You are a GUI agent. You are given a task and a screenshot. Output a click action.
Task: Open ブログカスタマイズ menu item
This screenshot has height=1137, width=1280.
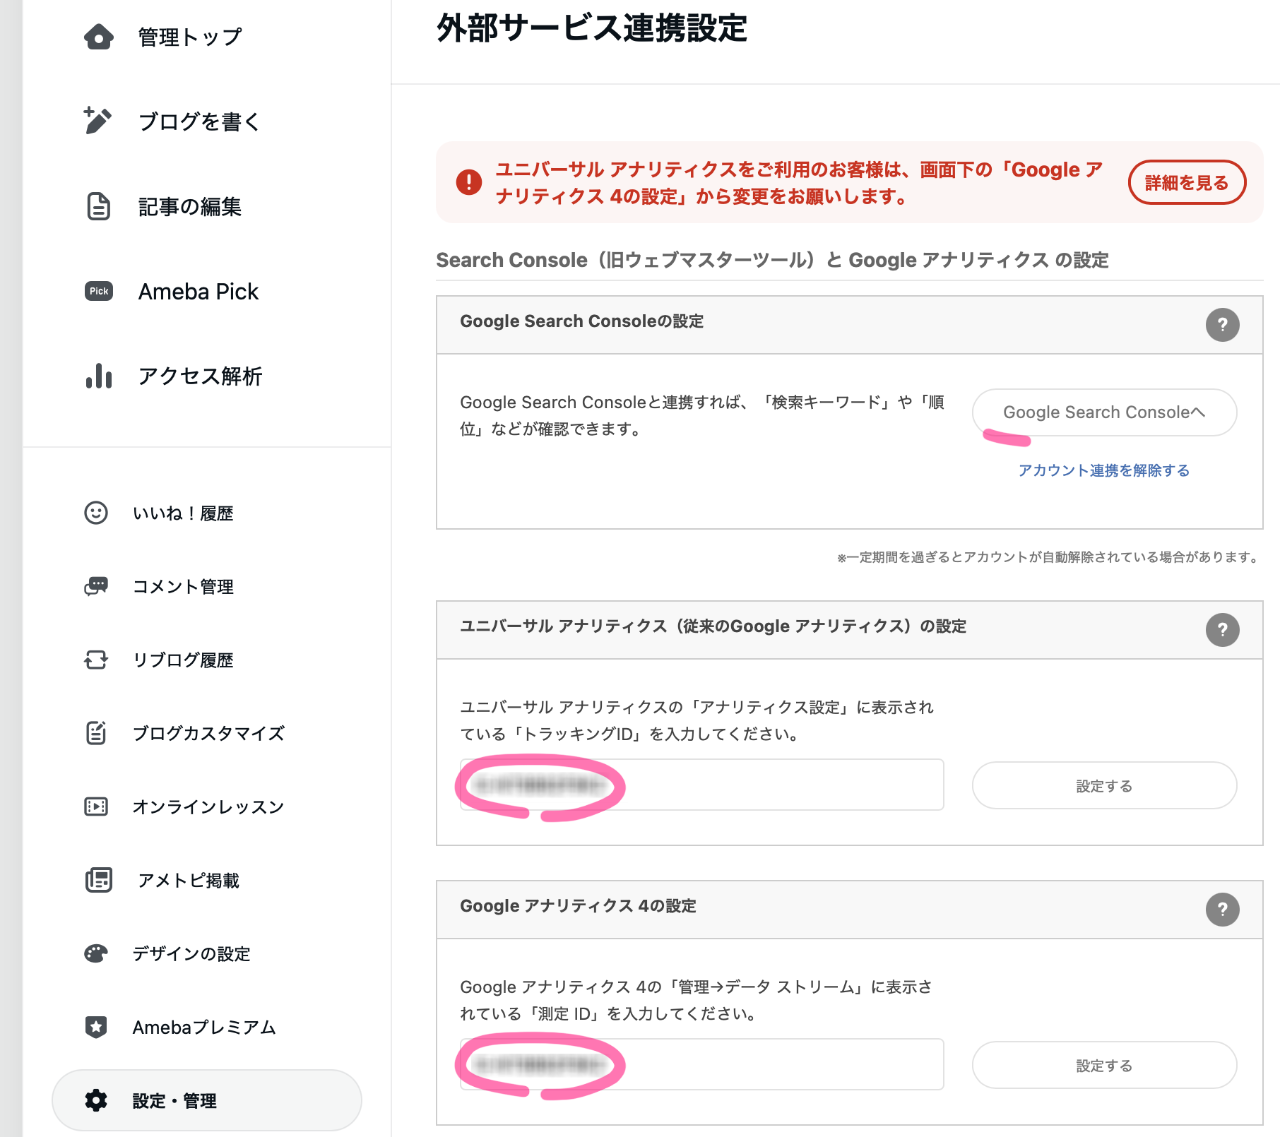point(208,733)
